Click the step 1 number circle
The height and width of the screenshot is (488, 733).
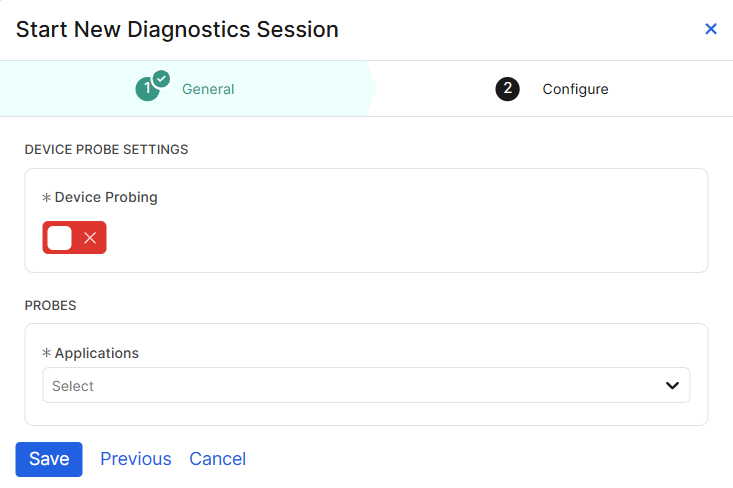(x=147, y=90)
